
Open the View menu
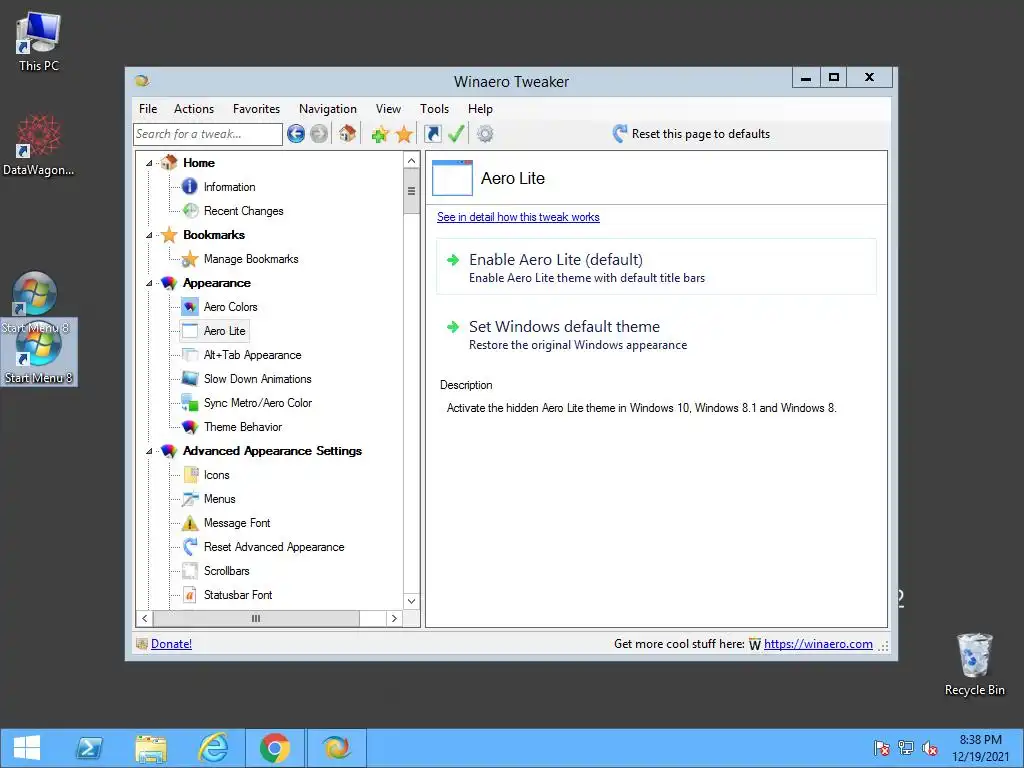click(388, 109)
